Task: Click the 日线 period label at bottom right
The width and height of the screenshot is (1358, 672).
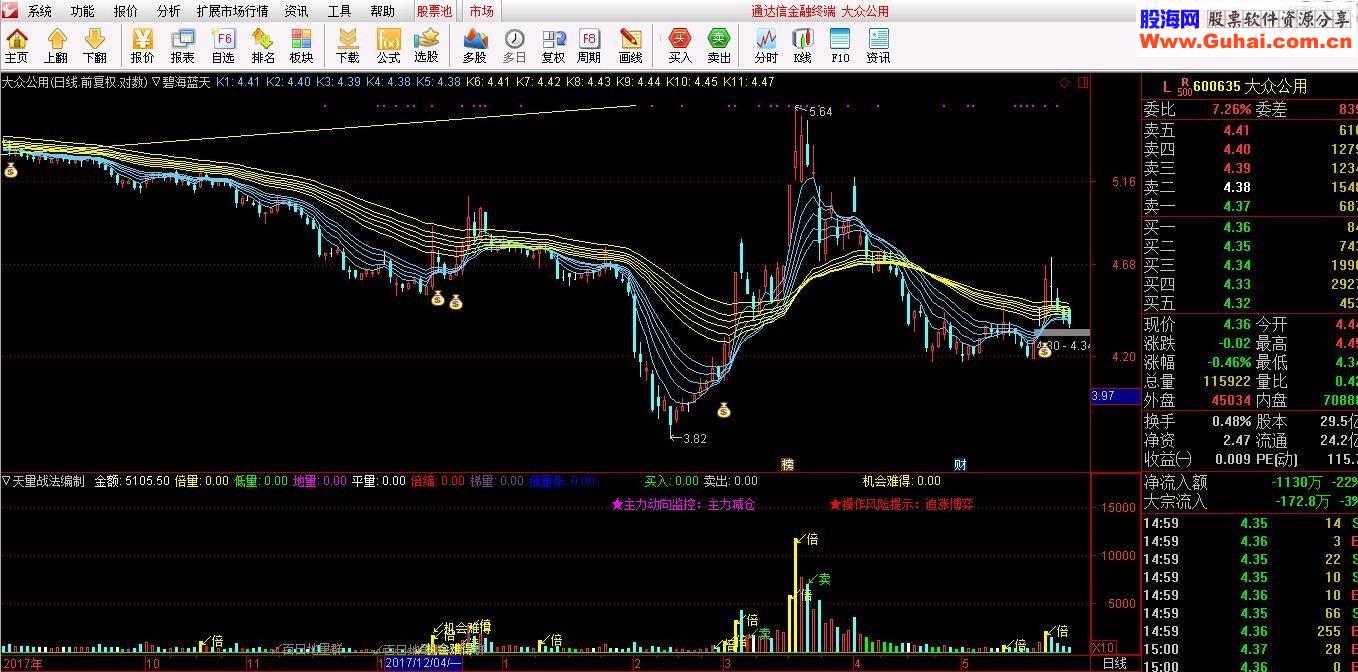Action: (x=1114, y=663)
